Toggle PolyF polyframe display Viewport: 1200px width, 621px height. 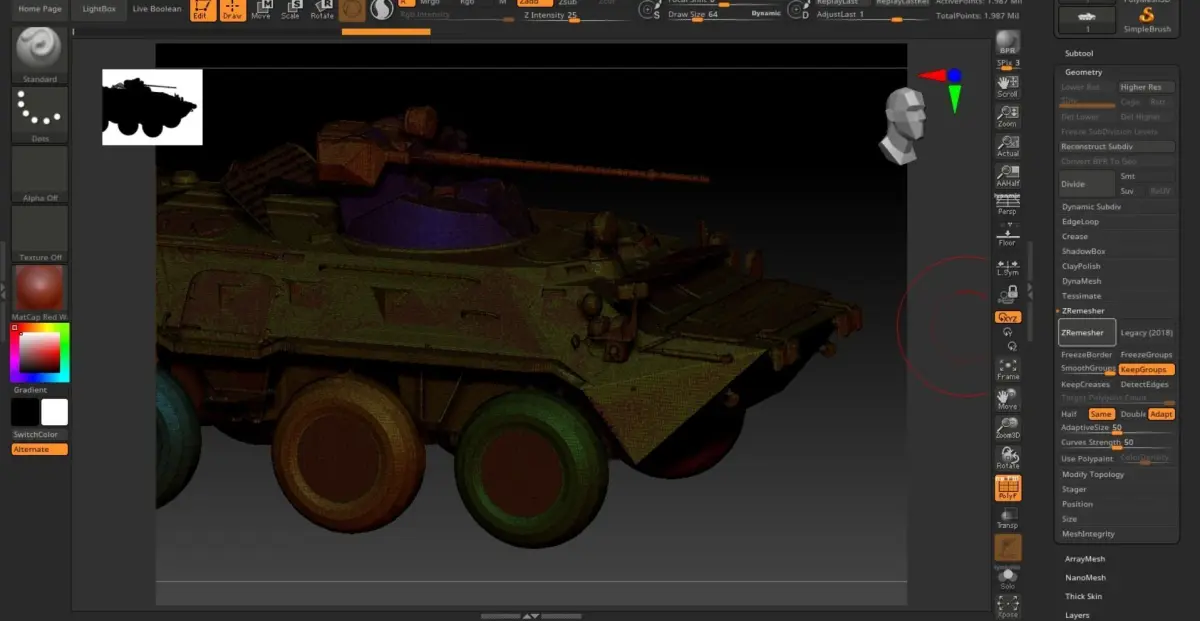[x=1007, y=488]
